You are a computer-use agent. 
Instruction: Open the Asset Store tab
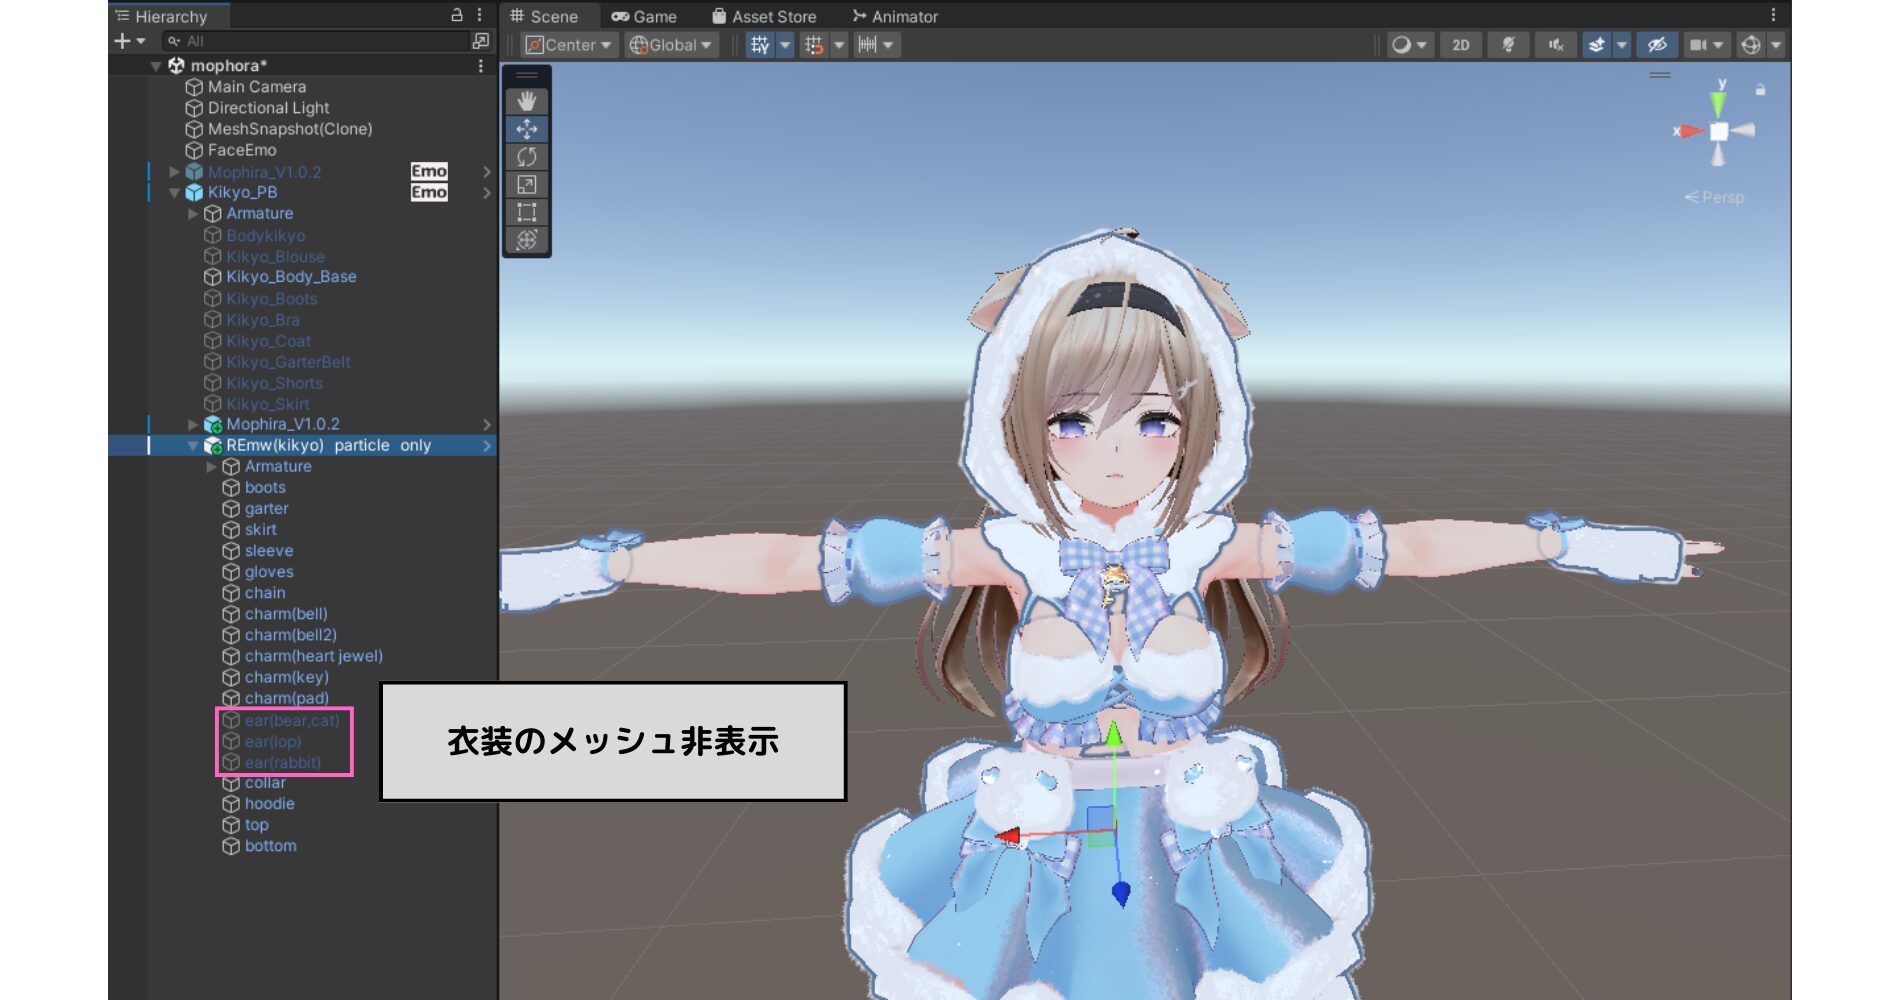(765, 16)
